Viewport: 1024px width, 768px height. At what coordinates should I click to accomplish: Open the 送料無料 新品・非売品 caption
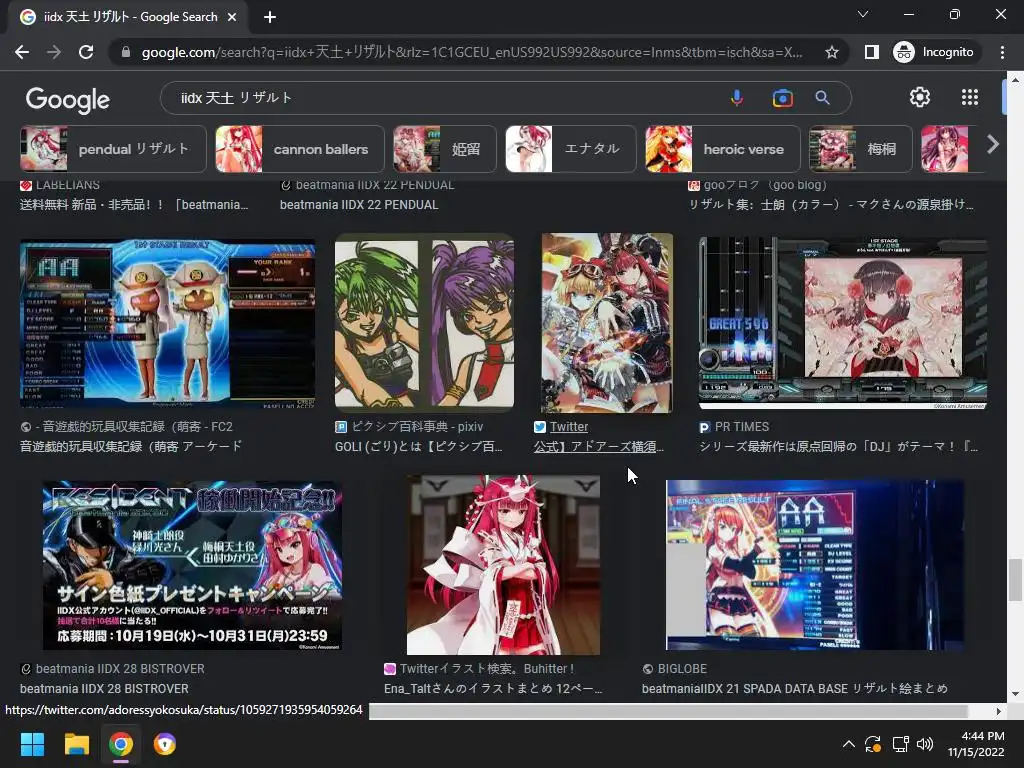click(134, 205)
